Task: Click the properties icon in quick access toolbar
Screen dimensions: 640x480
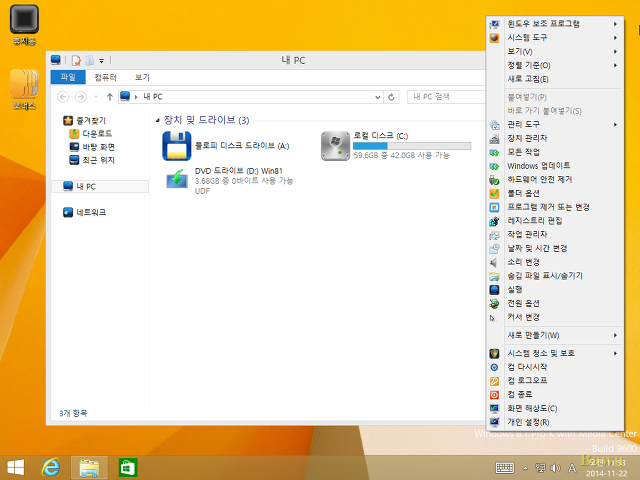Action: [x=76, y=61]
